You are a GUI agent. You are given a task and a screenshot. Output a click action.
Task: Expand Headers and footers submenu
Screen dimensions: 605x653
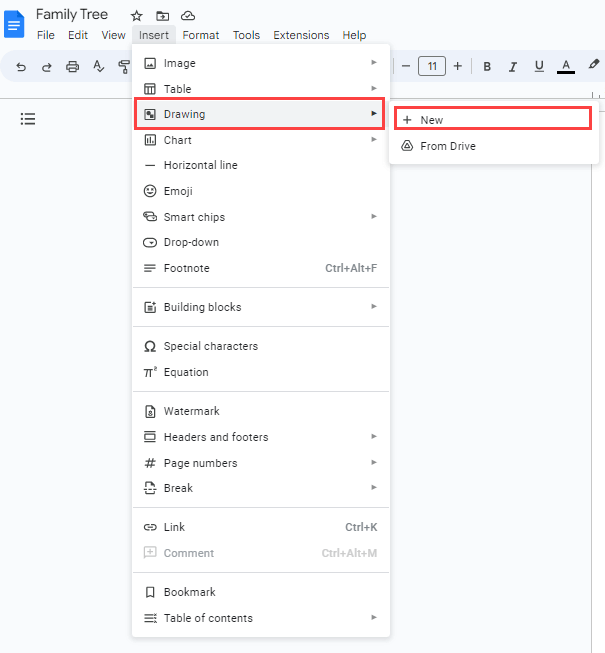tap(261, 437)
